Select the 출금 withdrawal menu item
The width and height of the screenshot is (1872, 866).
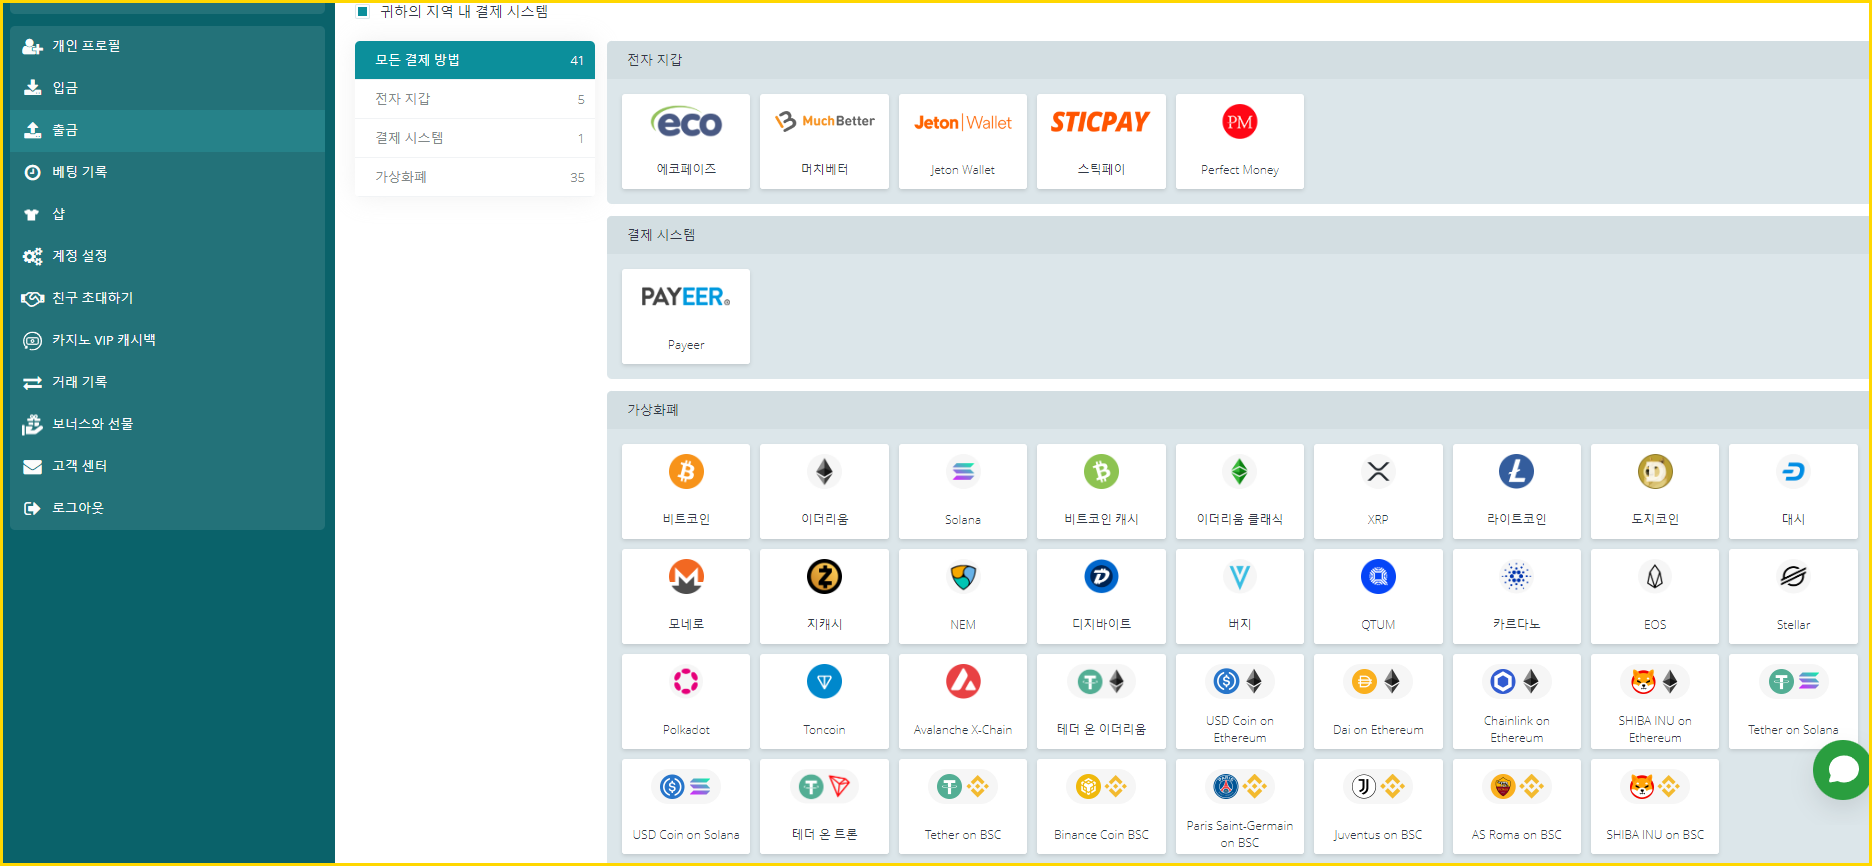[167, 130]
